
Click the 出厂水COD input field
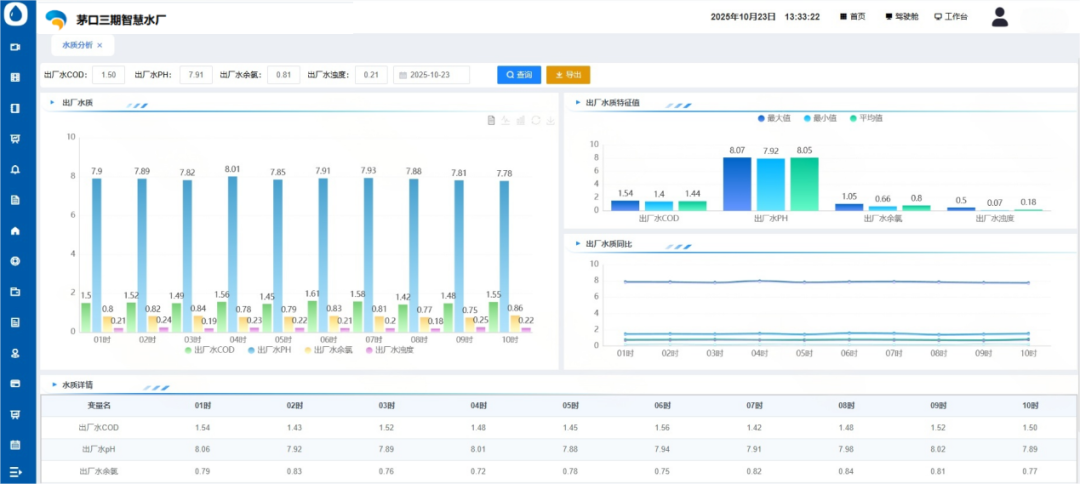pyautogui.click(x=108, y=74)
